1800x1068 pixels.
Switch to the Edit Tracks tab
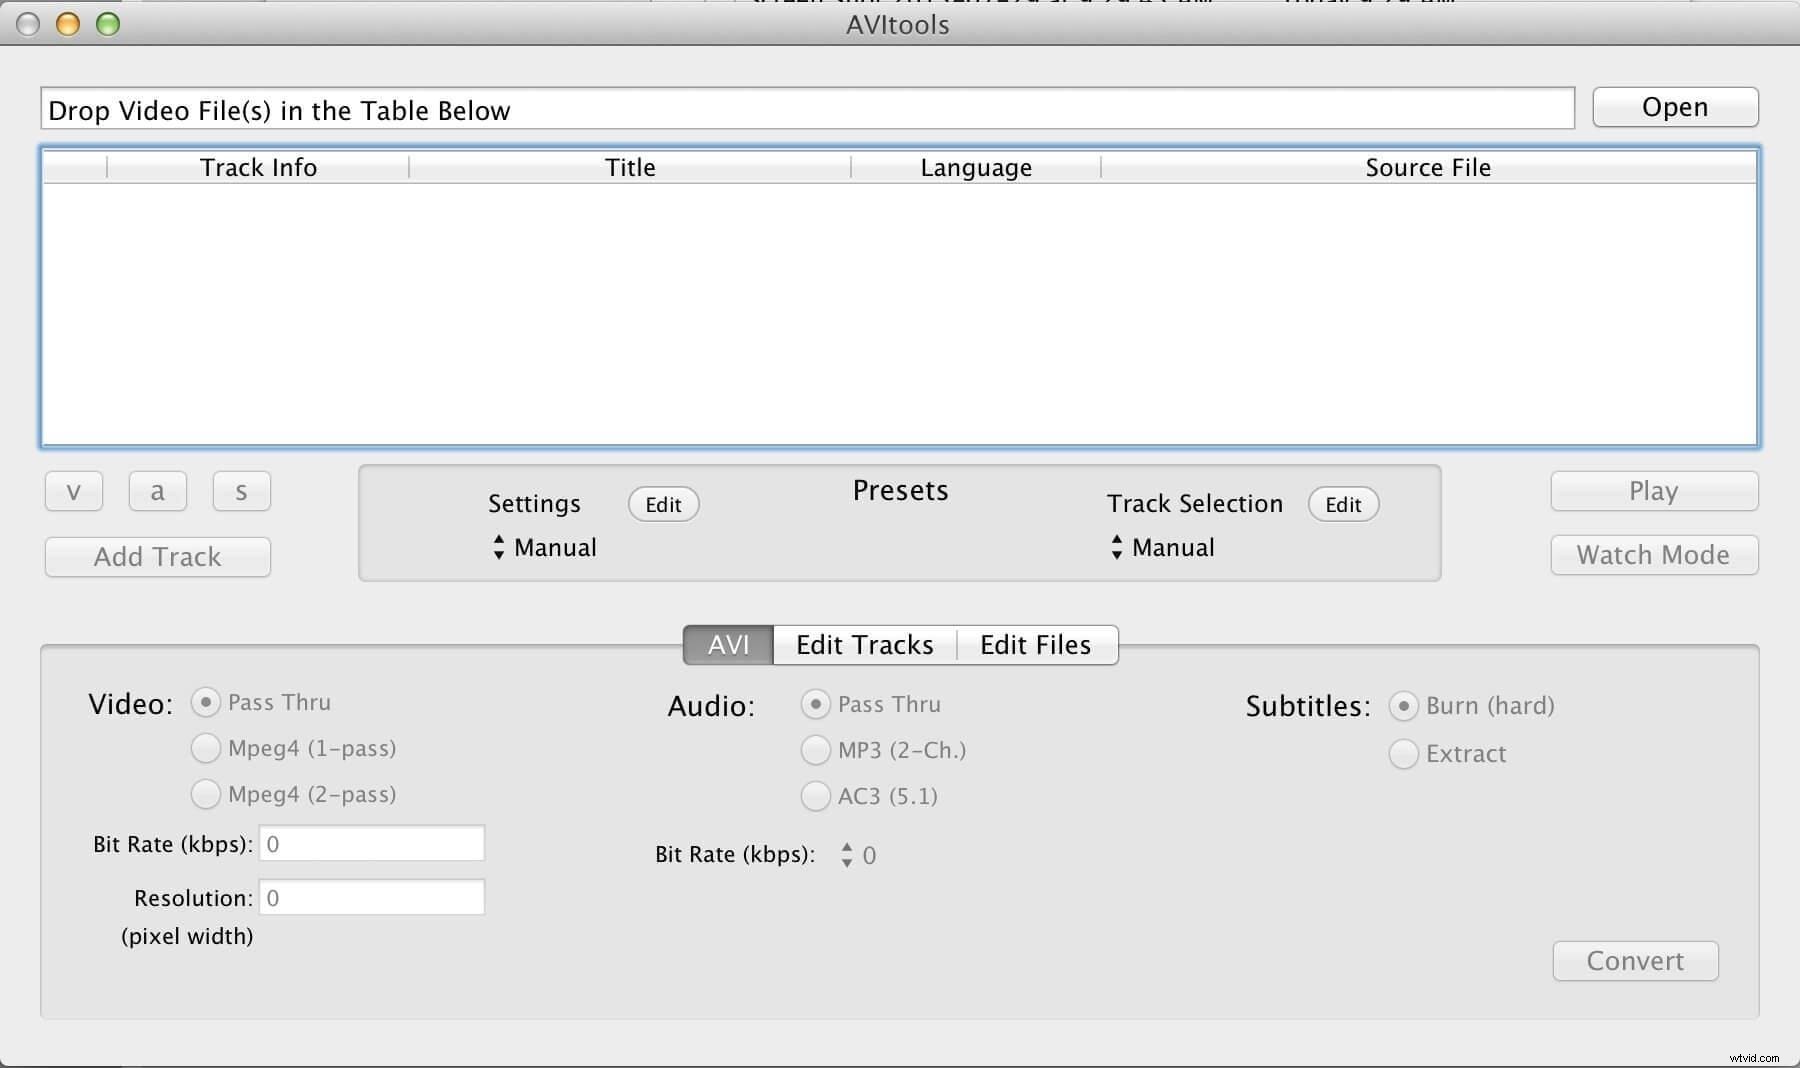click(863, 645)
